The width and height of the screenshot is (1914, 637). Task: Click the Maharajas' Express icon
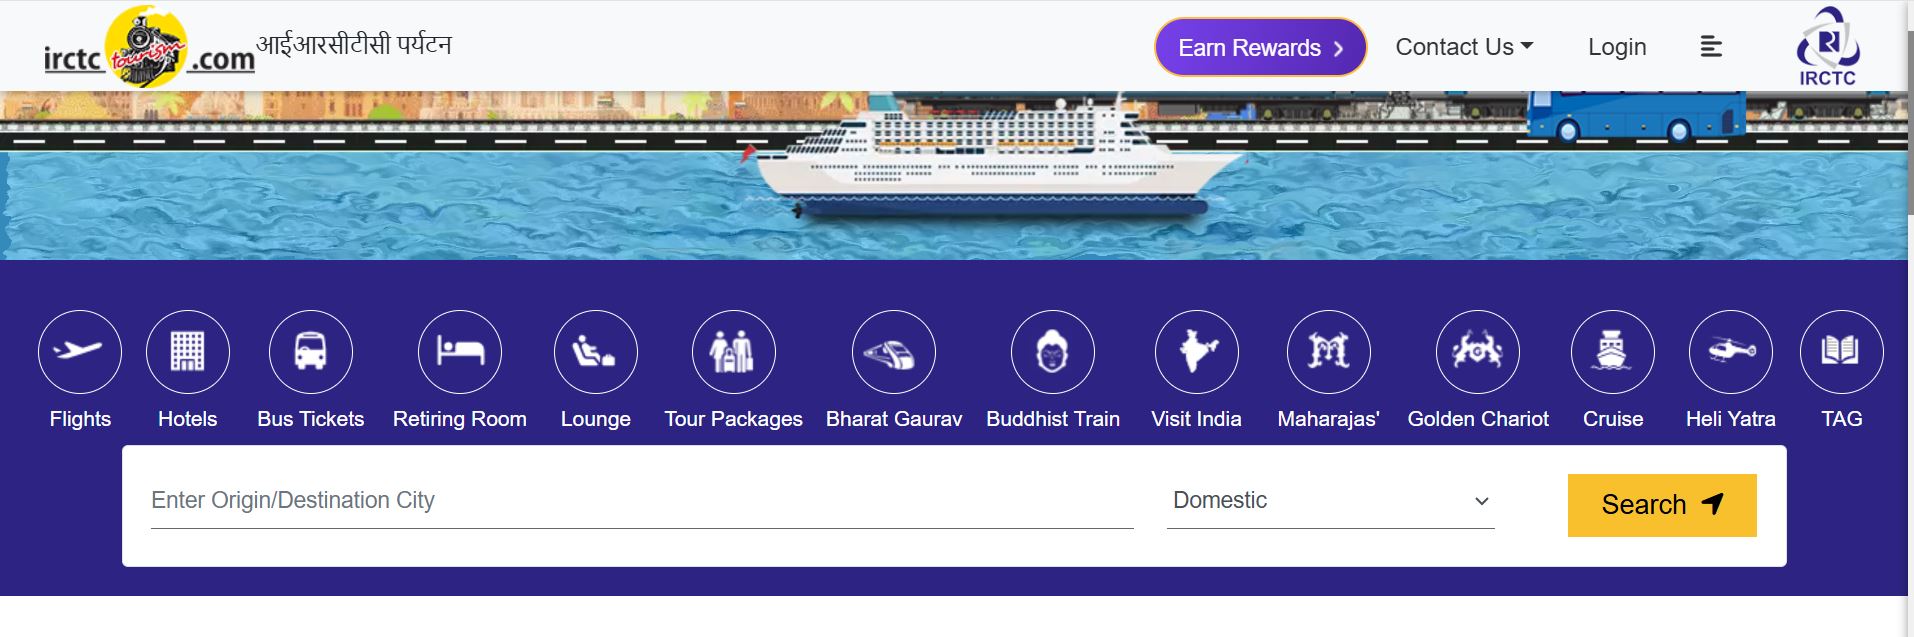pyautogui.click(x=1327, y=352)
